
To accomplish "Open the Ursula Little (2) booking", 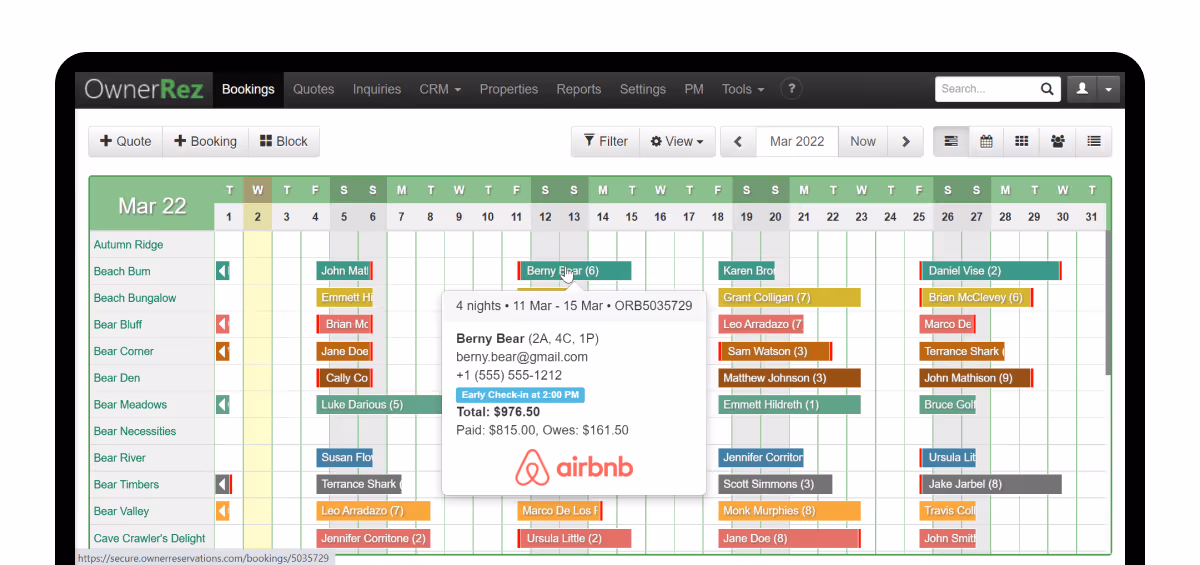I will 574,538.
